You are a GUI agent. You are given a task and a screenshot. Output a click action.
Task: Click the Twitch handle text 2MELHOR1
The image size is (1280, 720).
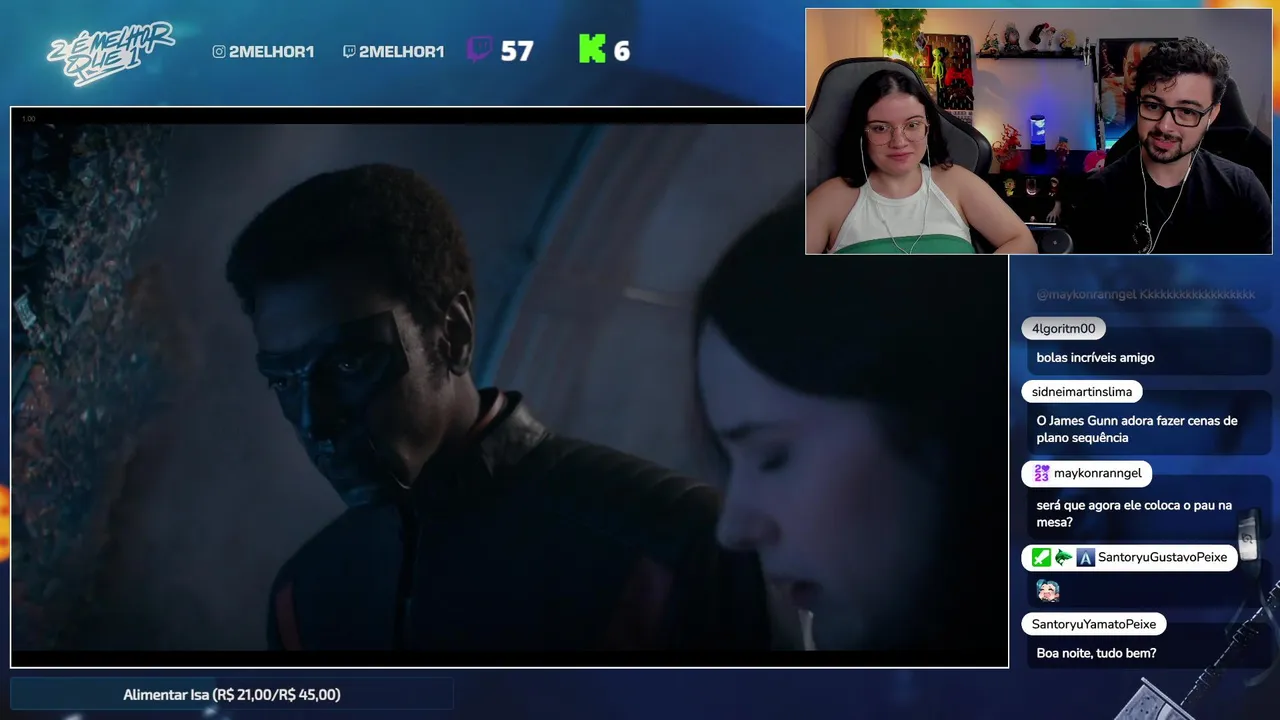pos(401,51)
